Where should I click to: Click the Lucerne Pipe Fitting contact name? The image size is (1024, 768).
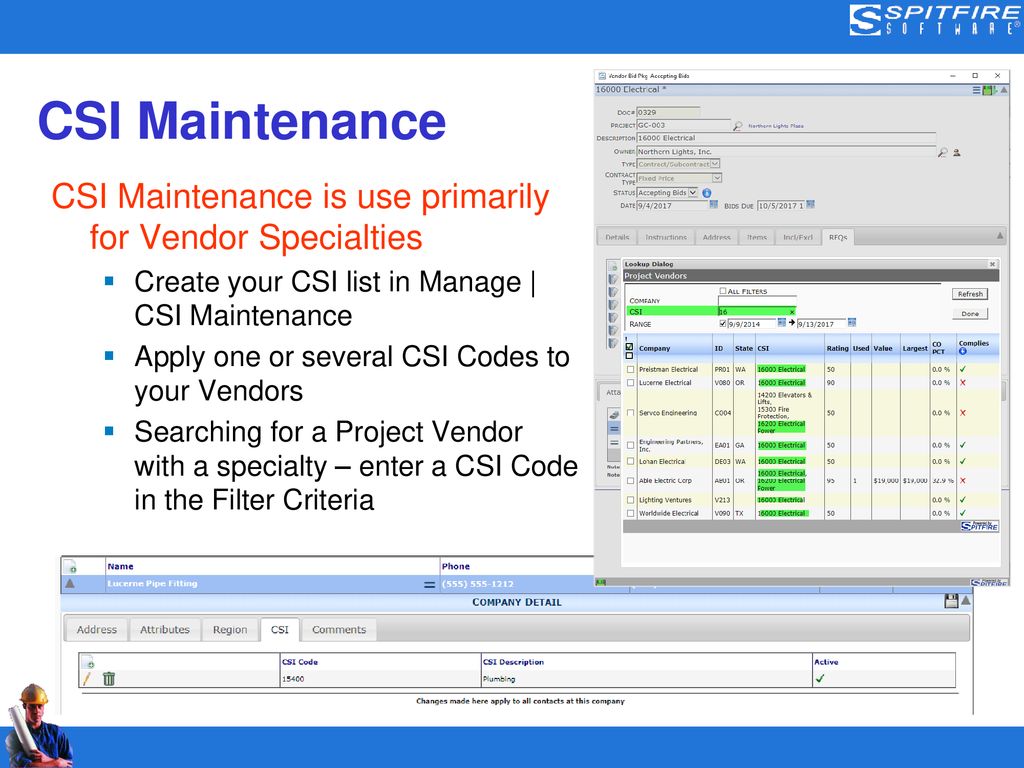[152, 584]
